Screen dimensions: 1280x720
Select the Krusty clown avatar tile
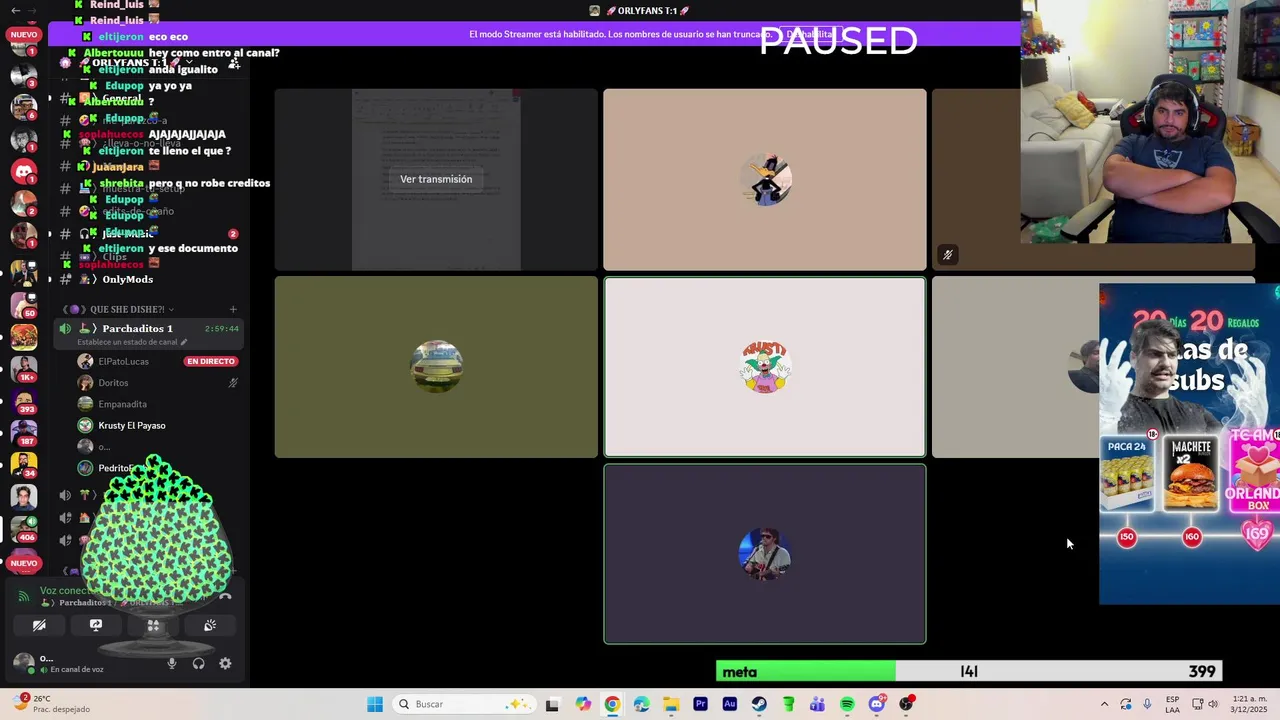point(765,367)
